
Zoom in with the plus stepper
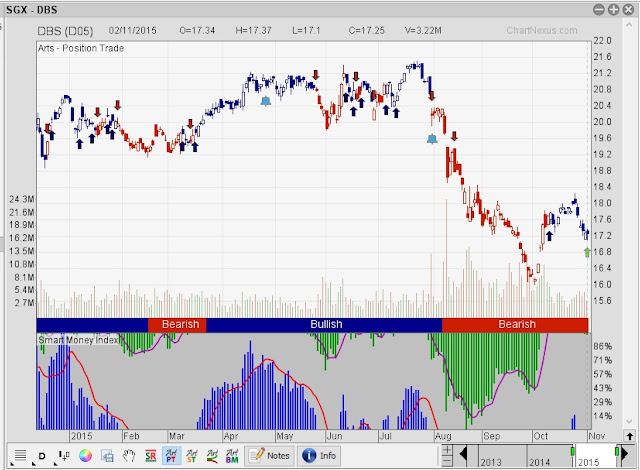[447, 450]
